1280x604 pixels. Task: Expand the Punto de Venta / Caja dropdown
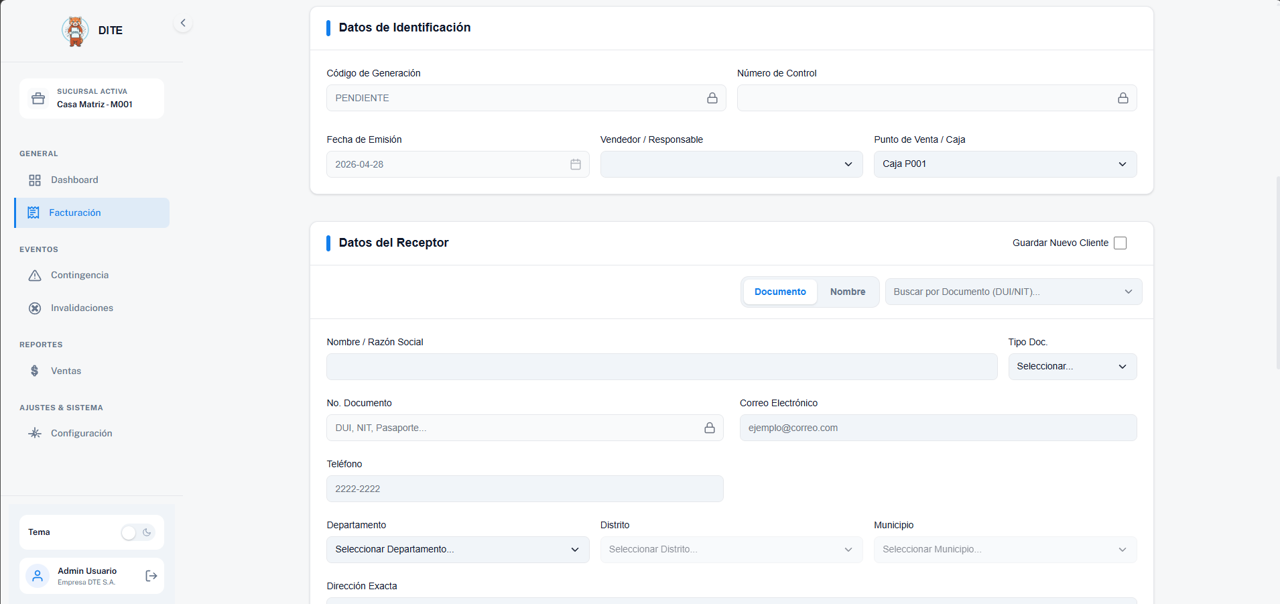(x=1004, y=164)
